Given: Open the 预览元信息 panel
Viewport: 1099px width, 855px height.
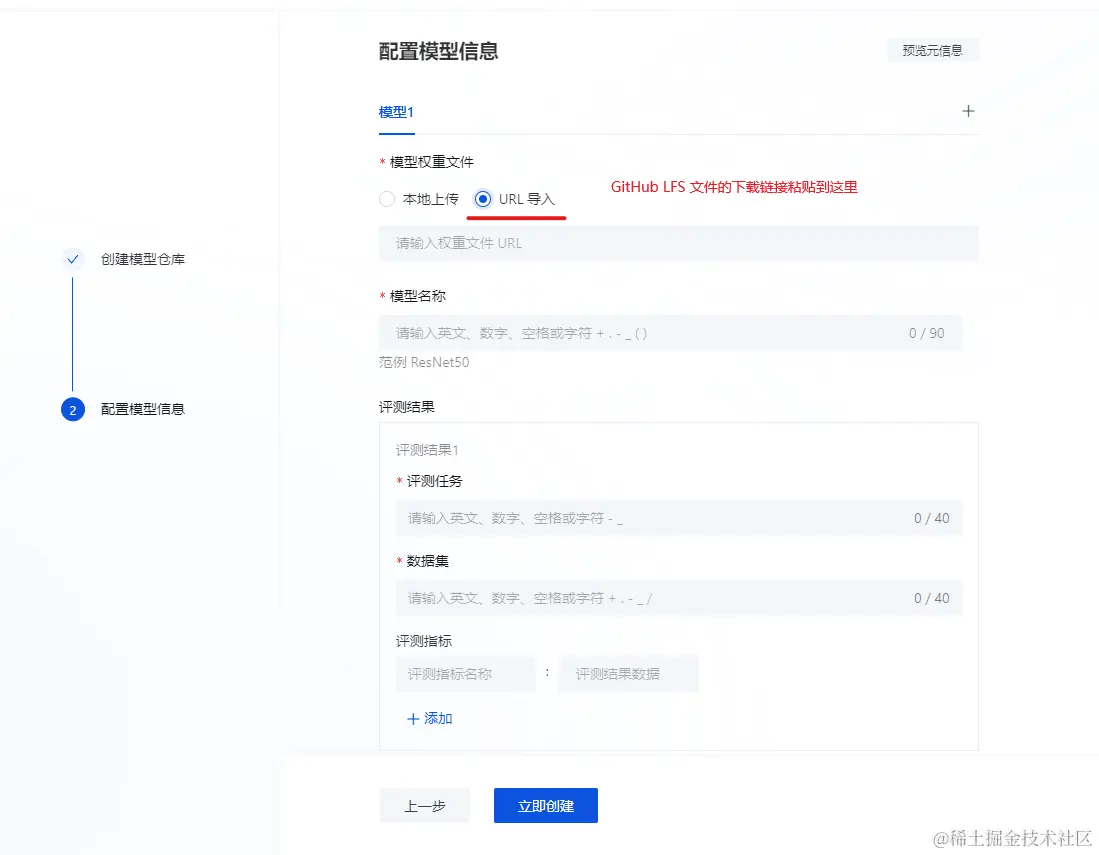Looking at the screenshot, I should click(933, 49).
